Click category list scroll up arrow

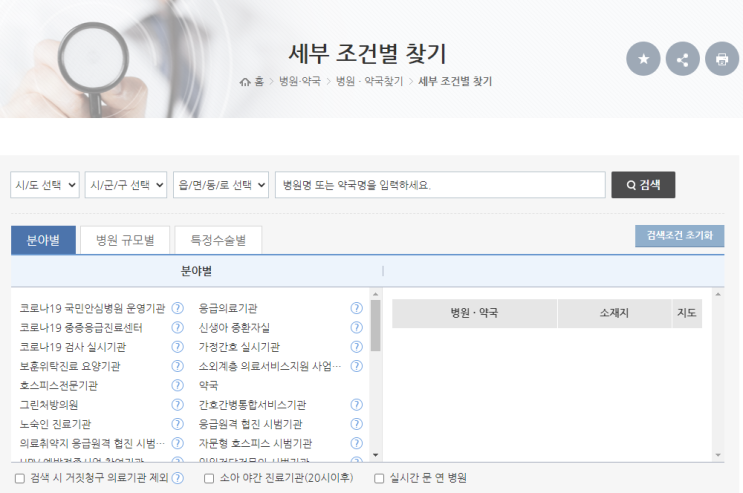click(375, 294)
